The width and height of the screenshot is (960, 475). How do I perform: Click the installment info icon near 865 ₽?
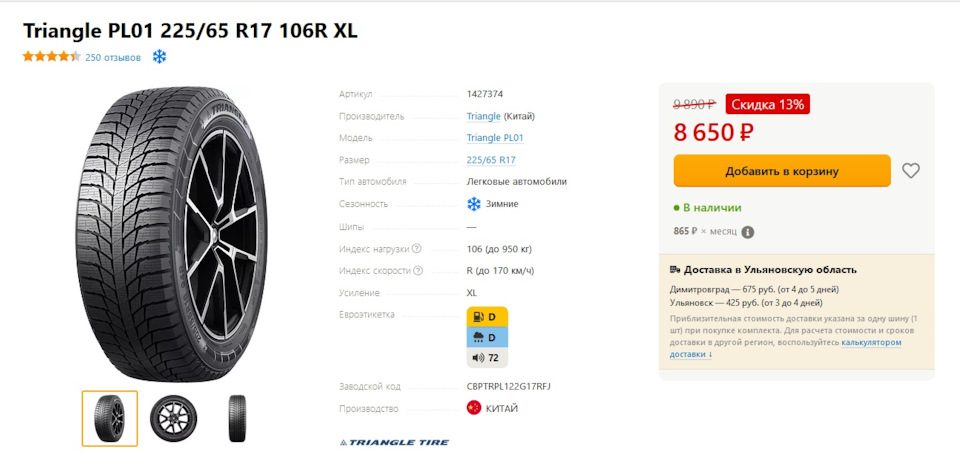coord(748,232)
